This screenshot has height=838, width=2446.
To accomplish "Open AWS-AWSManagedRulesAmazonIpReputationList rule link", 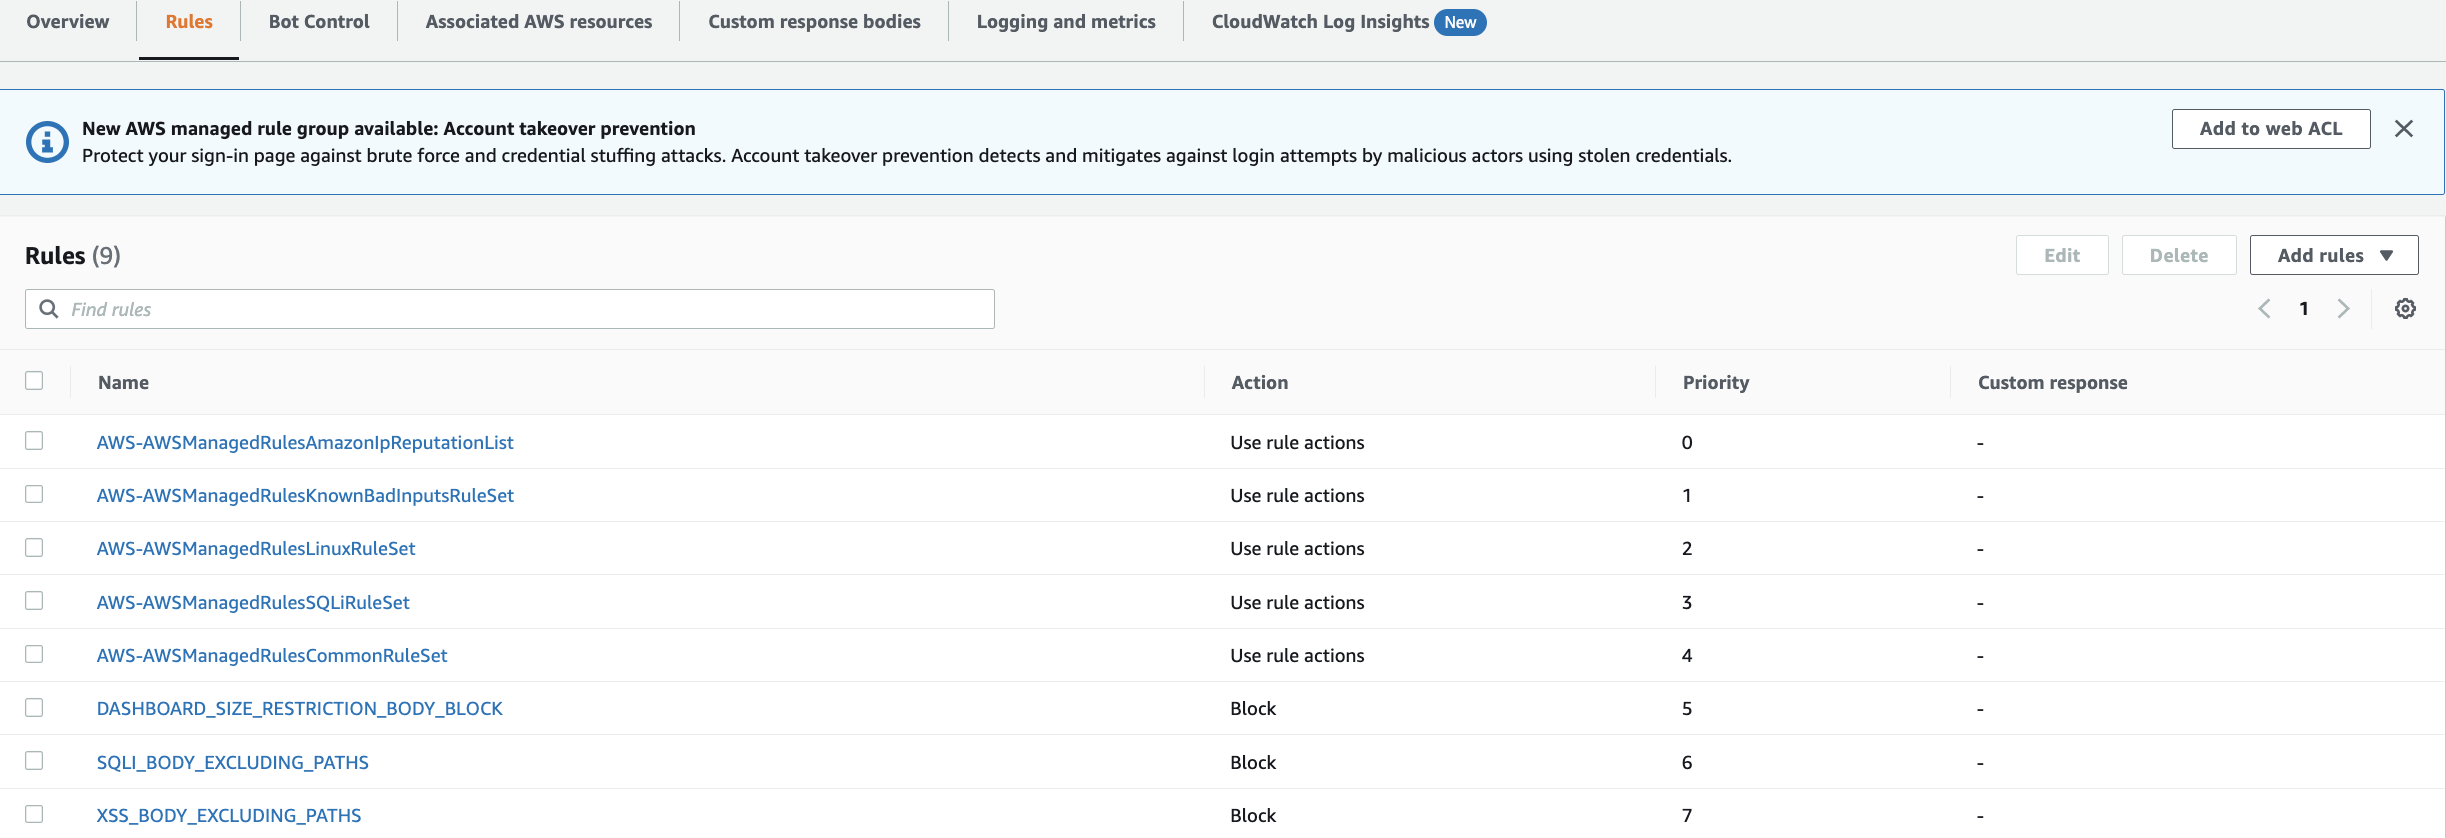I will coord(305,443).
